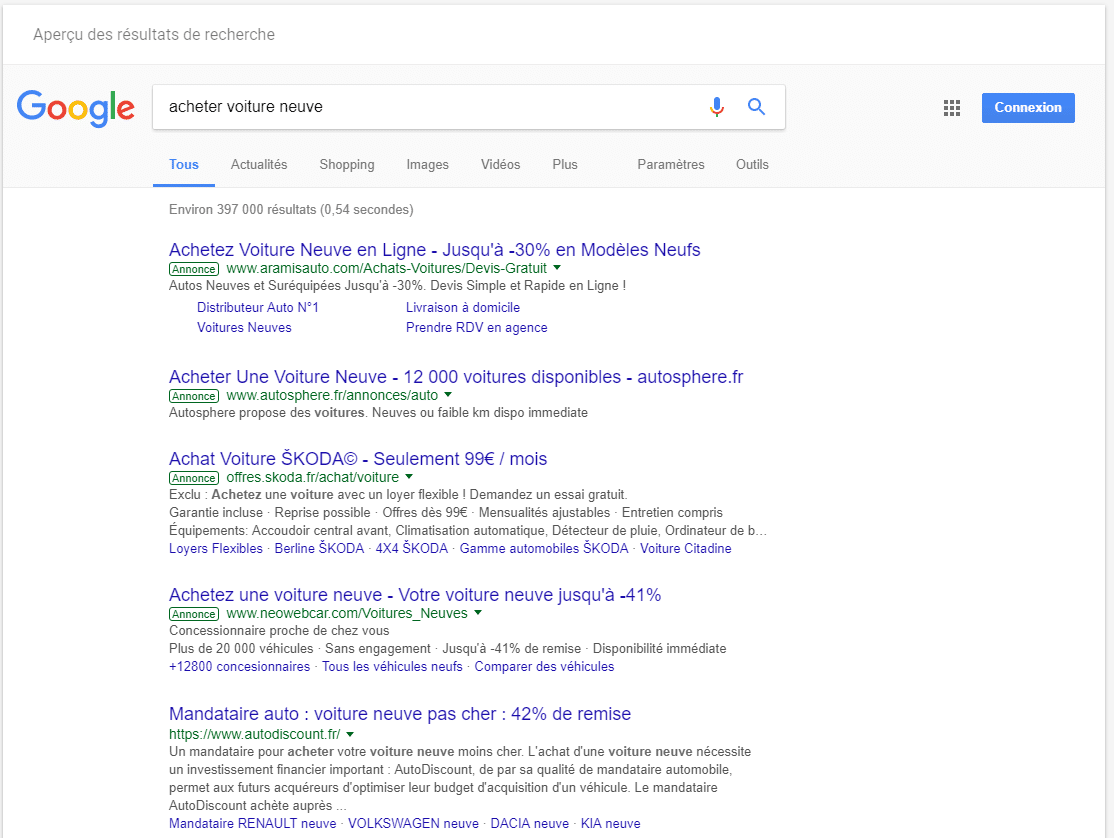This screenshot has height=838, width=1114.
Task: Click the Annonce badge on the neowebcar ad
Action: click(x=194, y=614)
